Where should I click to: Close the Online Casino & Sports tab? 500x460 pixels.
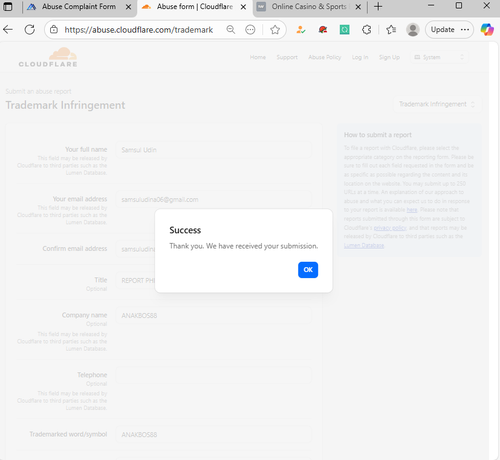click(x=358, y=7)
